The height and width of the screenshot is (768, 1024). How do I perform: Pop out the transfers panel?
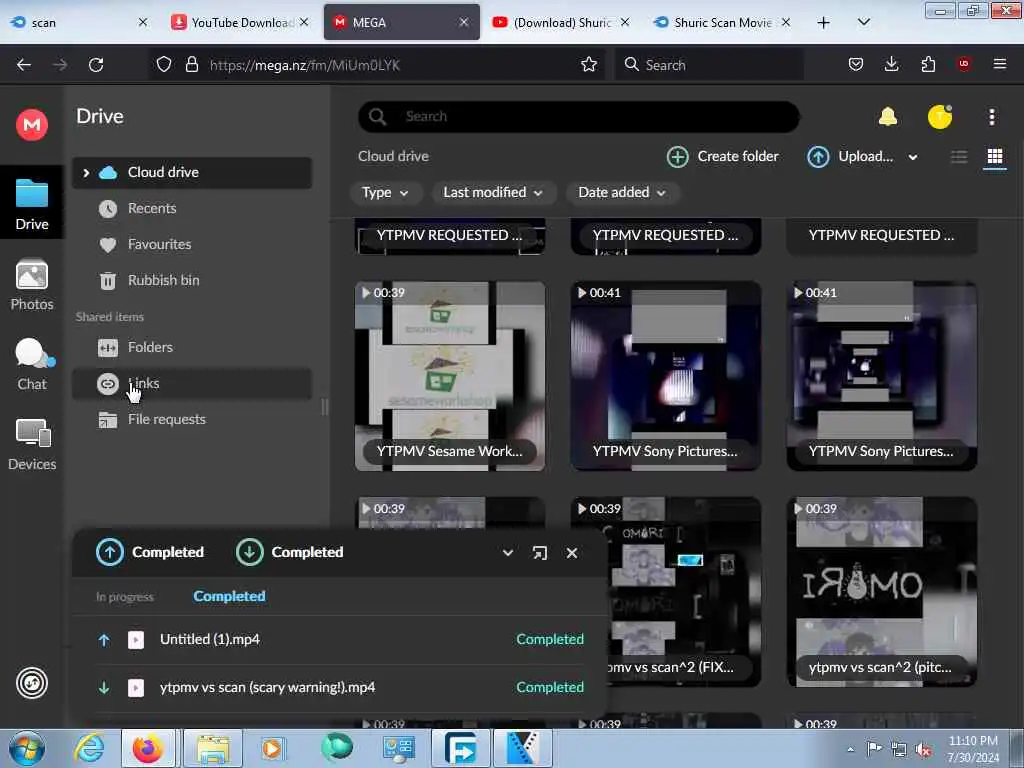(539, 553)
